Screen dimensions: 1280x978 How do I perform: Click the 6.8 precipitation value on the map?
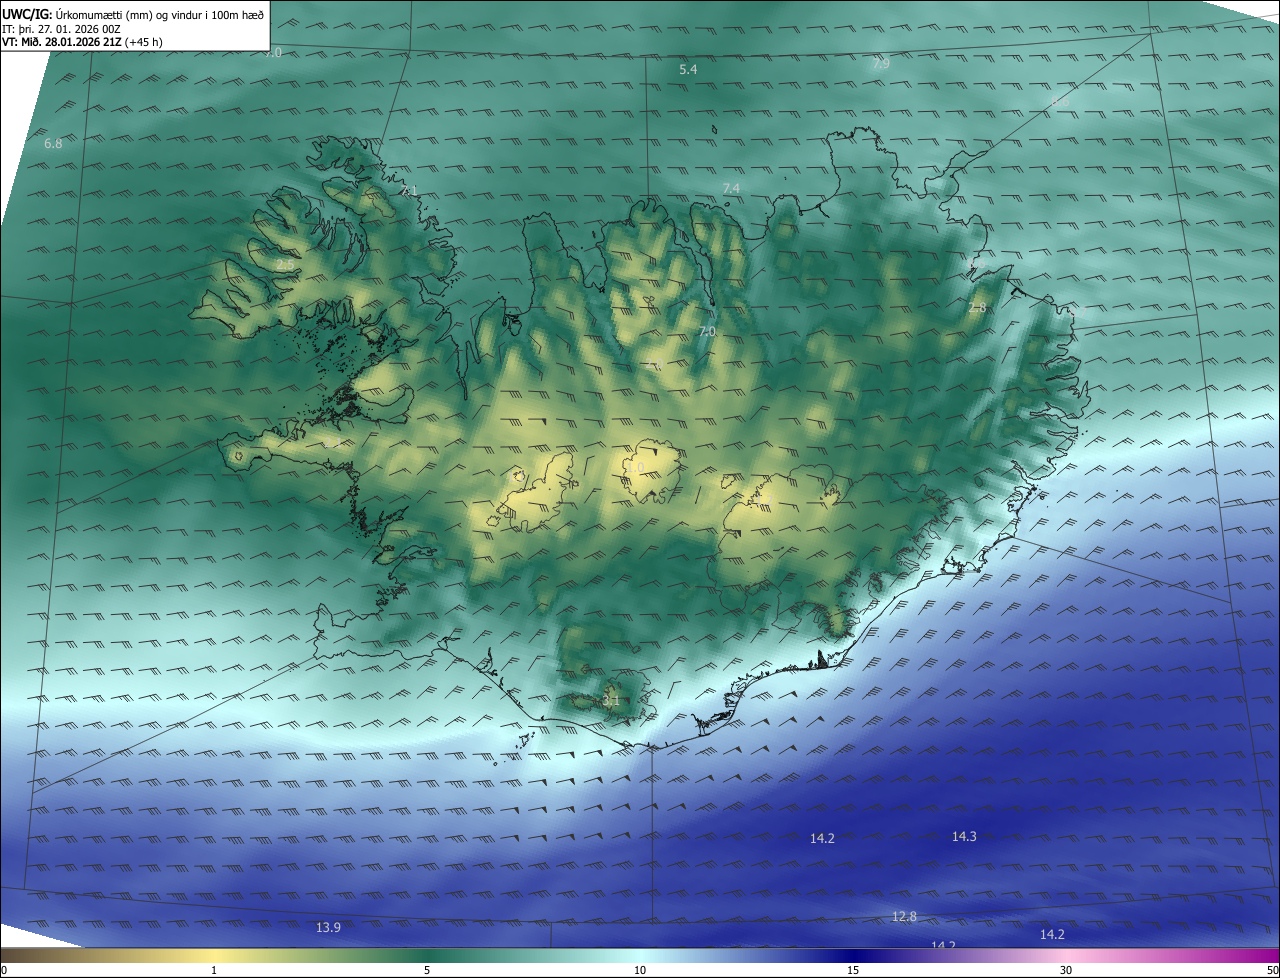pos(53,144)
